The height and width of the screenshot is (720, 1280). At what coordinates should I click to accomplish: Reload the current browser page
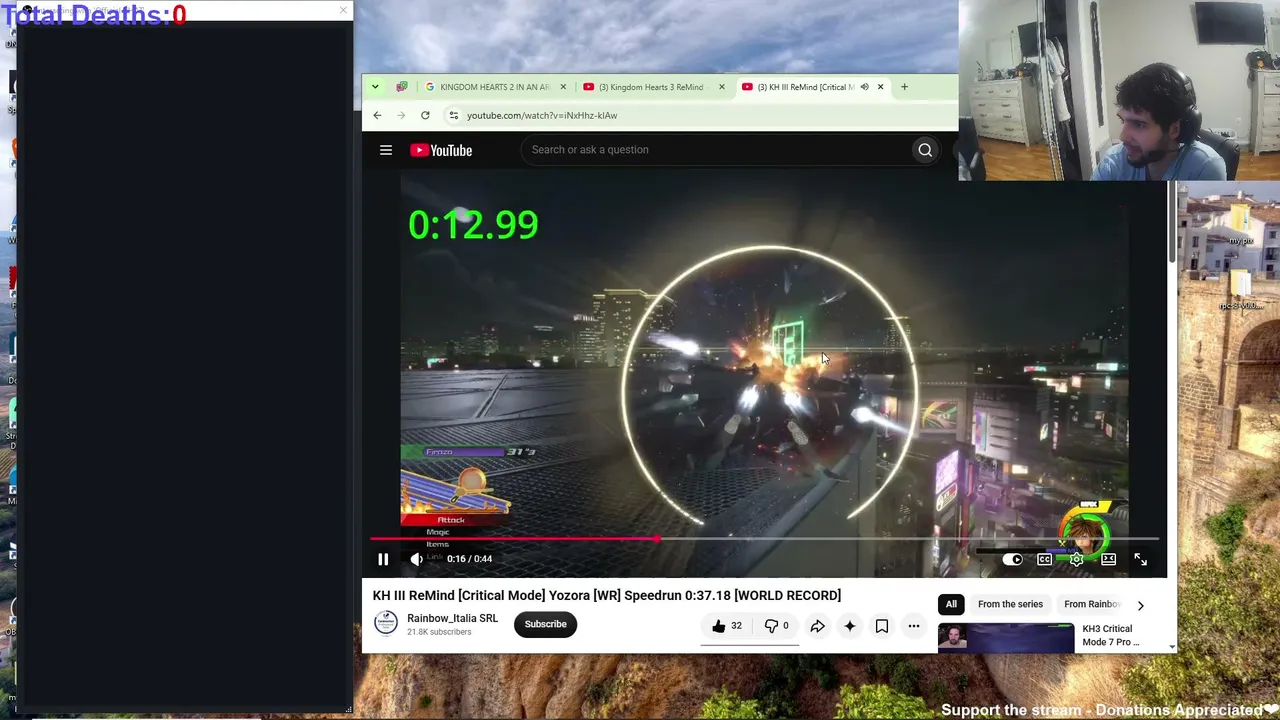[x=425, y=115]
